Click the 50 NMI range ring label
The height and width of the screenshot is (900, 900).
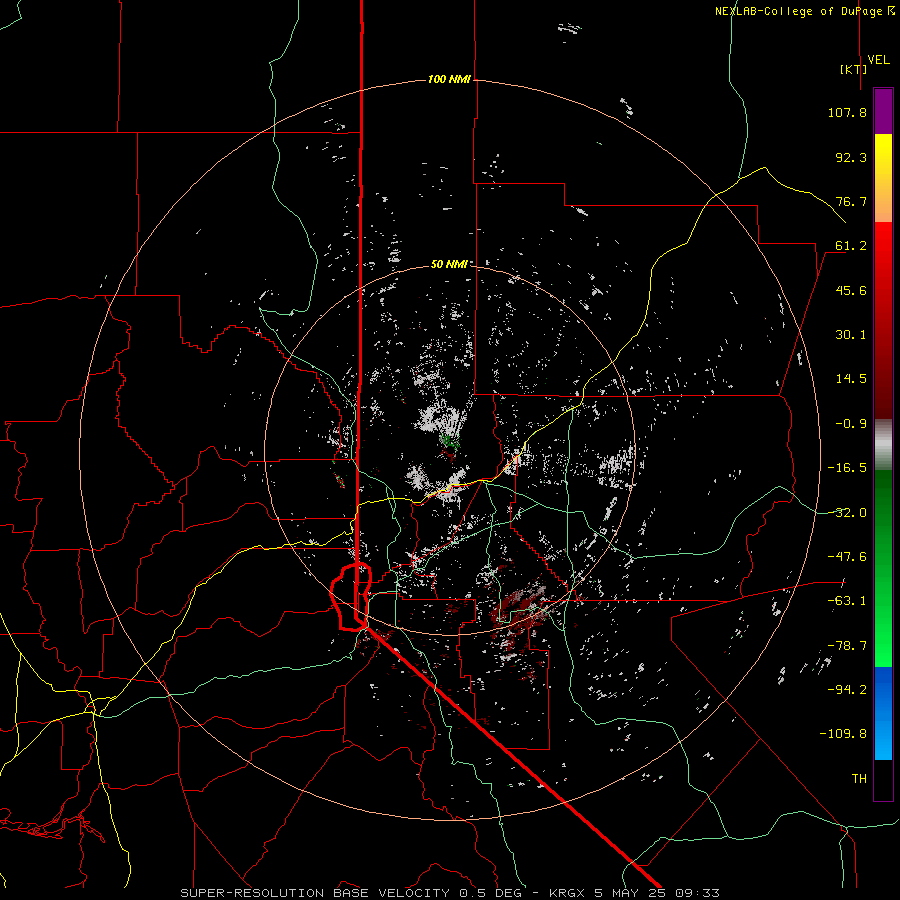click(449, 264)
